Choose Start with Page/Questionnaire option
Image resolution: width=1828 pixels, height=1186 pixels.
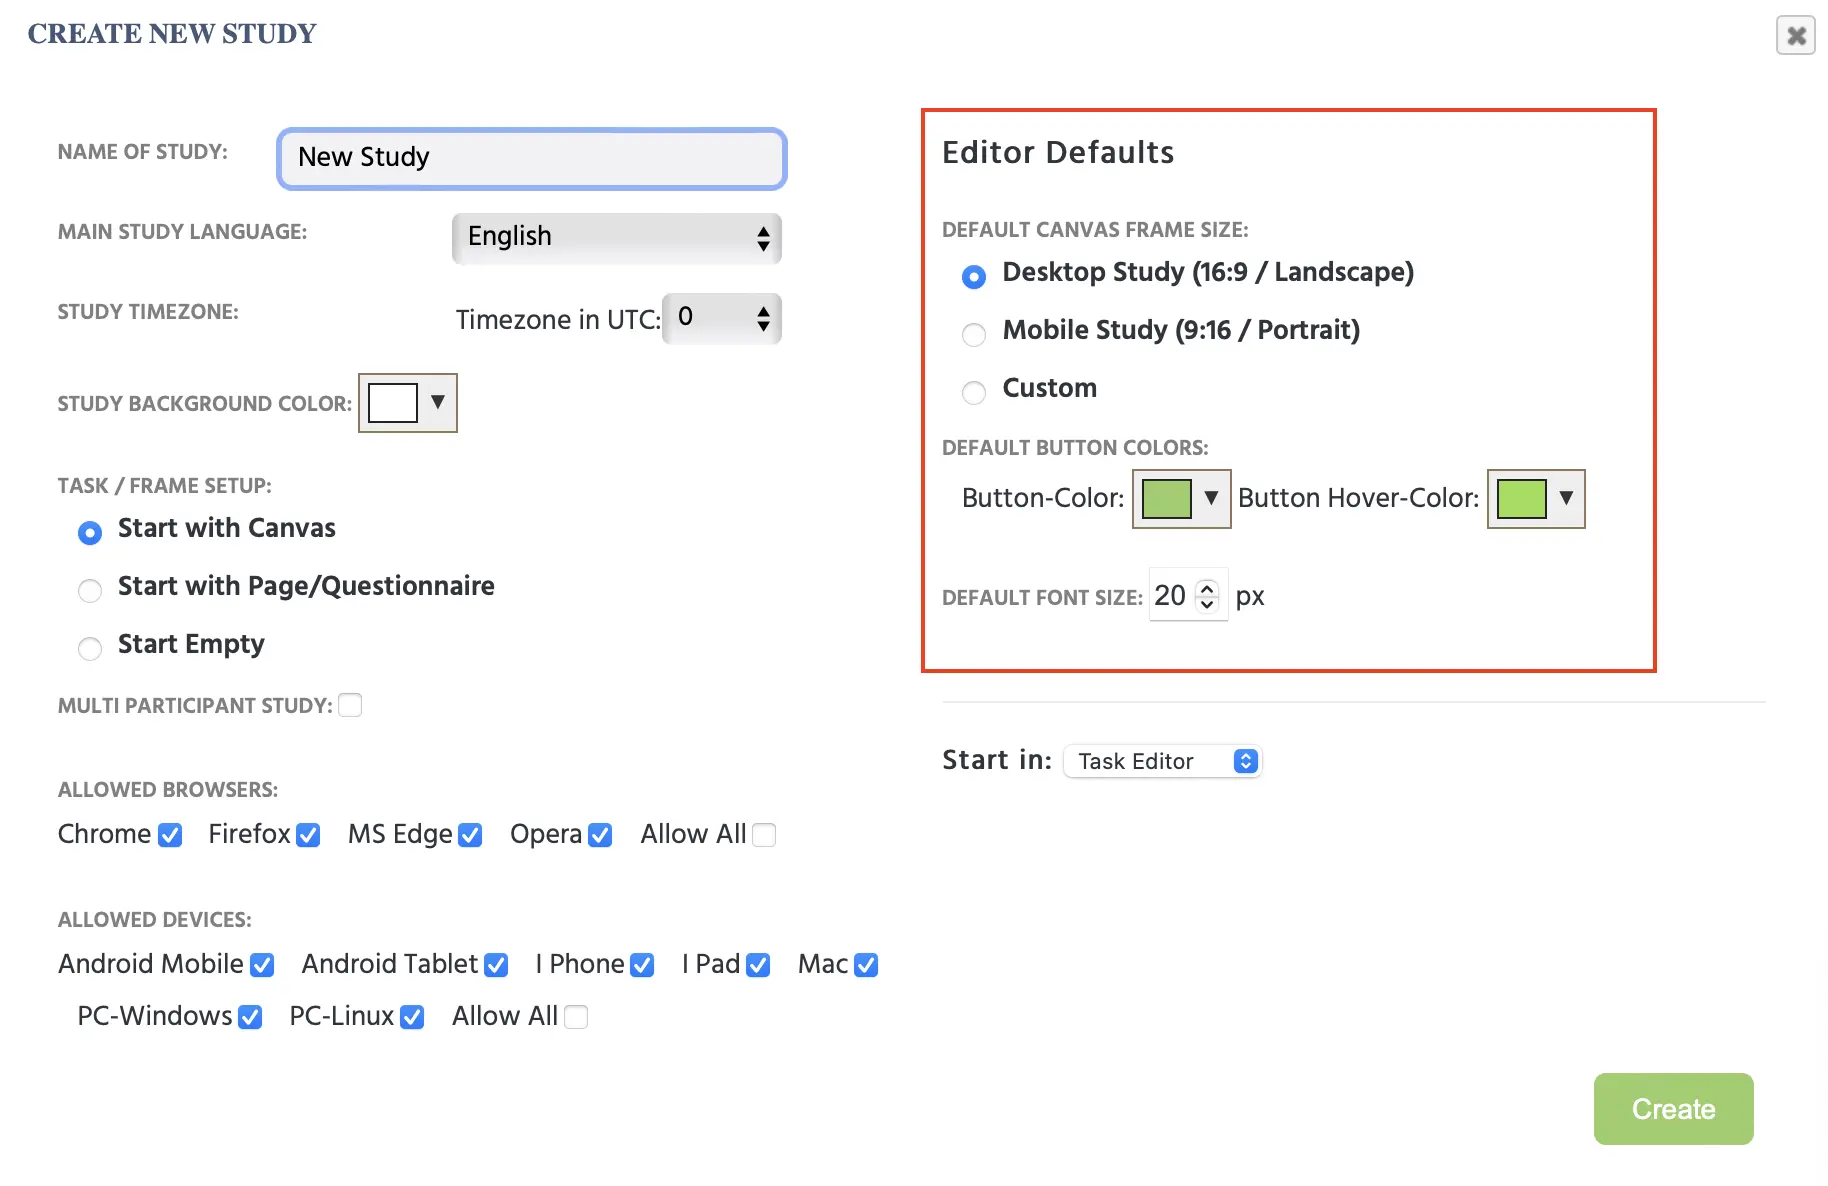click(90, 591)
